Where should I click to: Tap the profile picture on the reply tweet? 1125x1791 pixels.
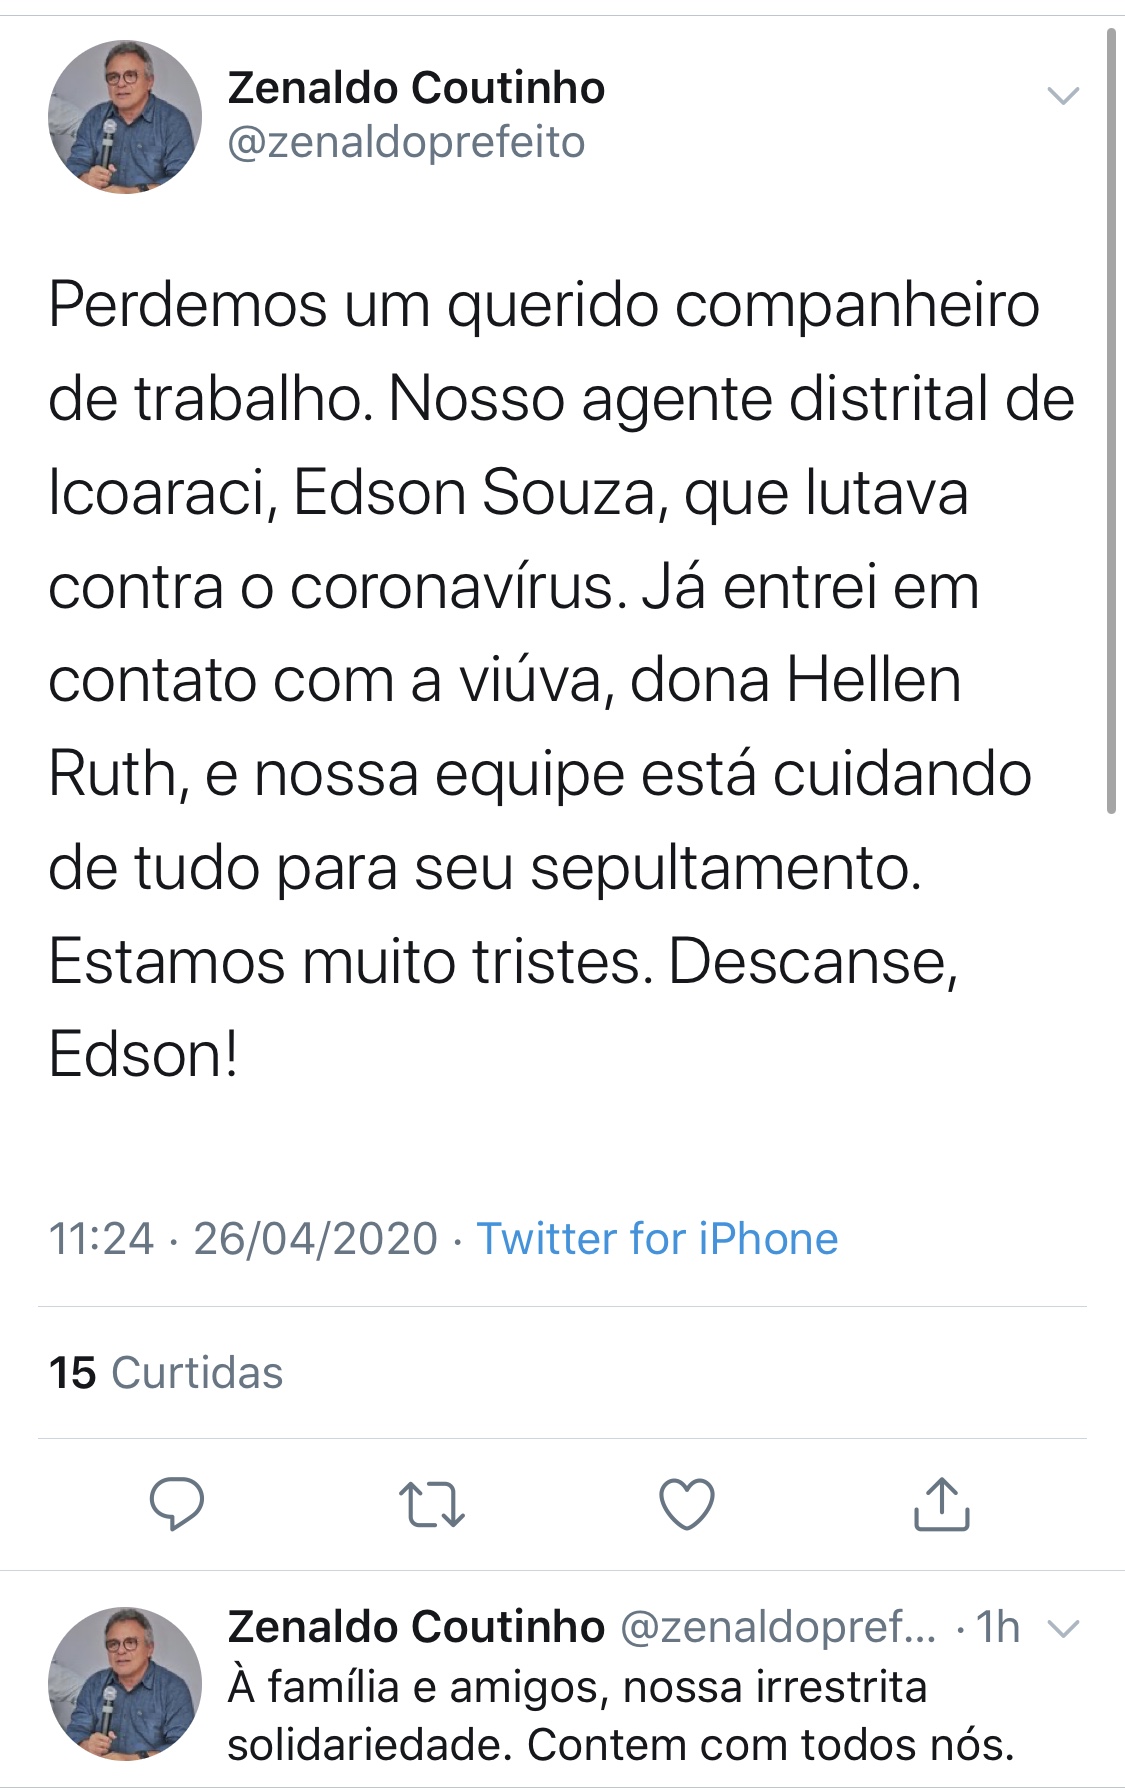click(125, 1683)
